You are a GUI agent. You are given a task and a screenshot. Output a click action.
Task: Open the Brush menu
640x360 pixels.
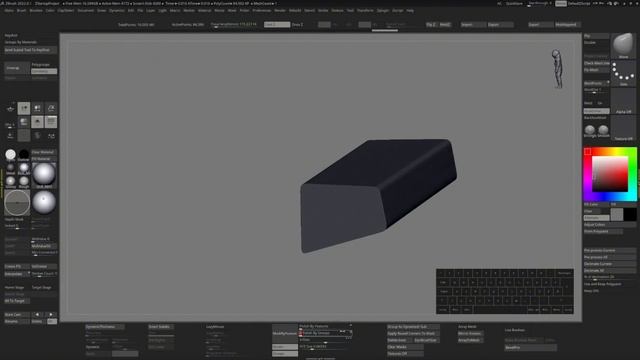[22, 11]
